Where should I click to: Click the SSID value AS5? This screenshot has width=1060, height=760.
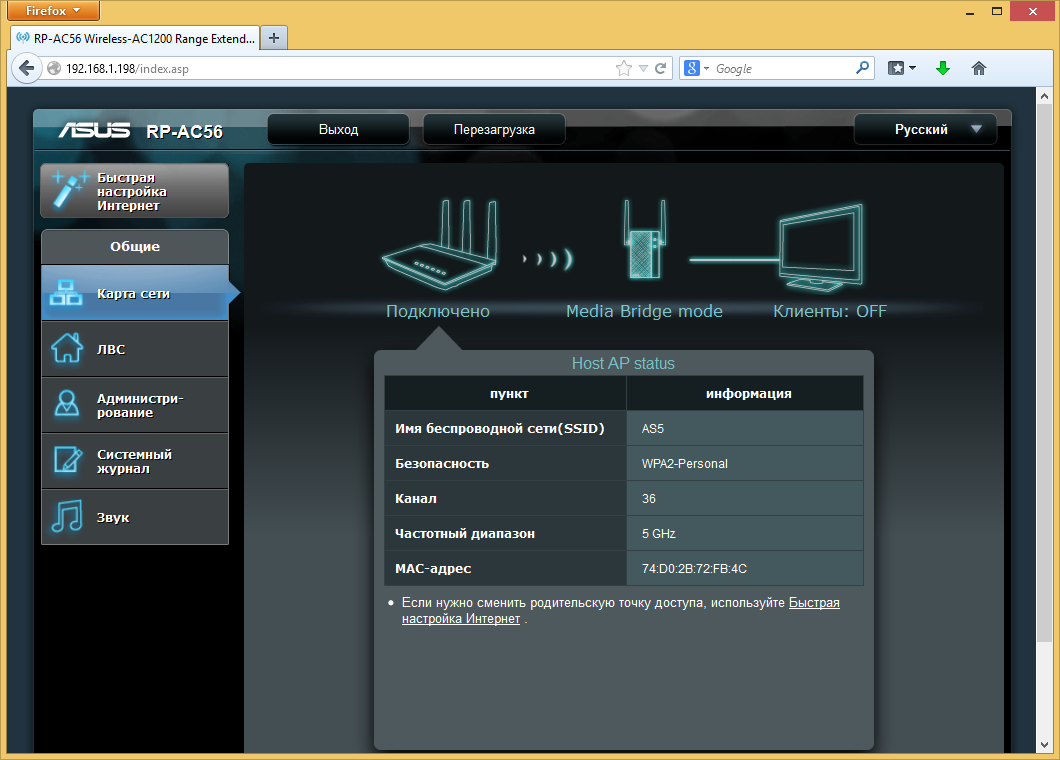tap(652, 429)
